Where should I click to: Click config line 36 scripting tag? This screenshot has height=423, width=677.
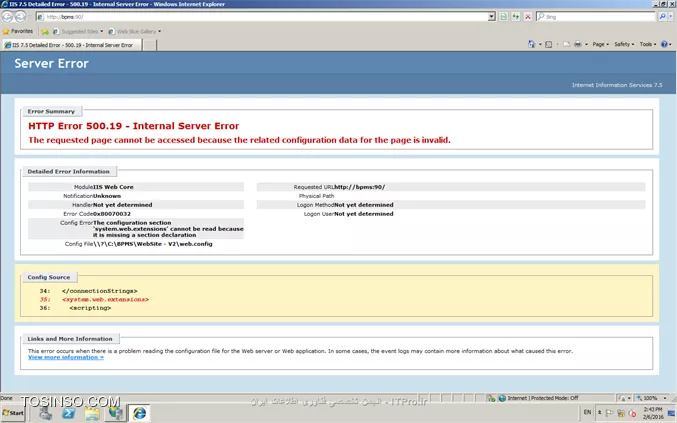pos(90,308)
